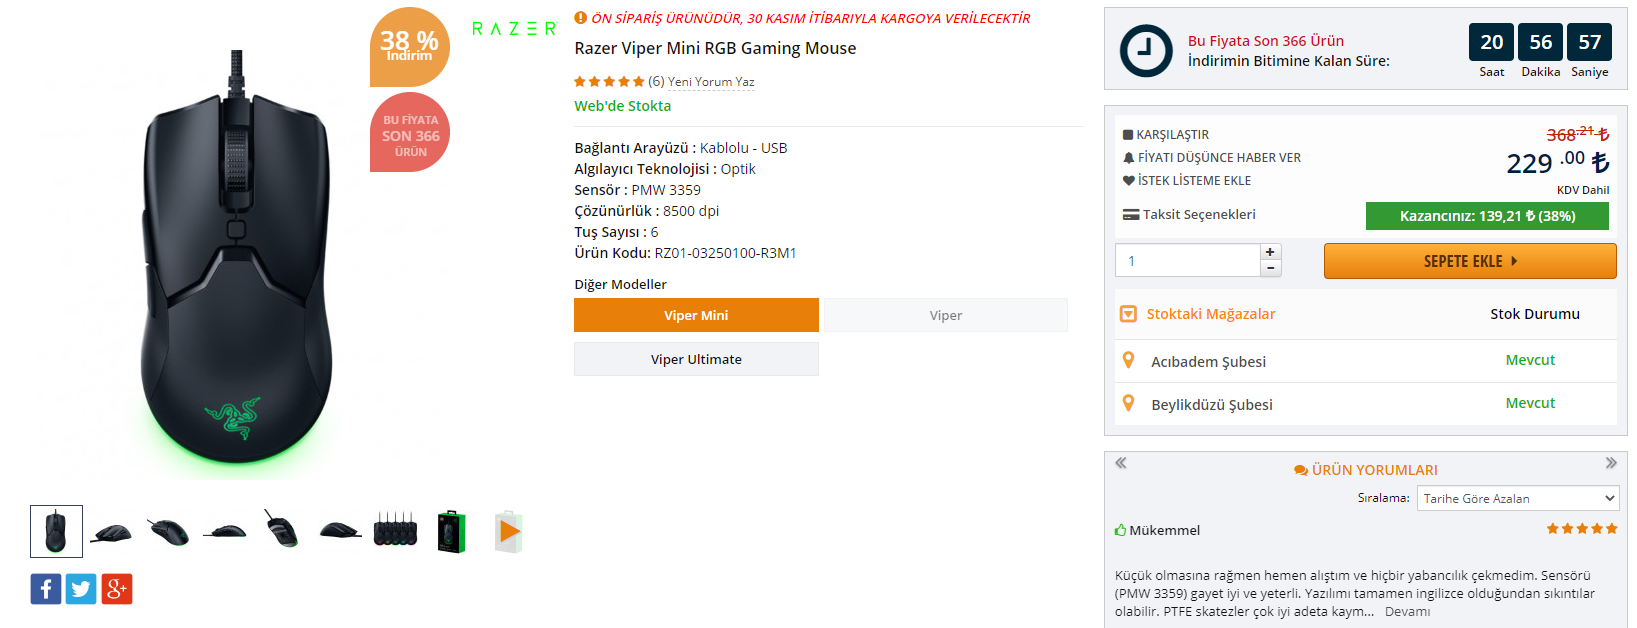Play the product video thumbnail
Screen dimensions: 1637x628
509,531
